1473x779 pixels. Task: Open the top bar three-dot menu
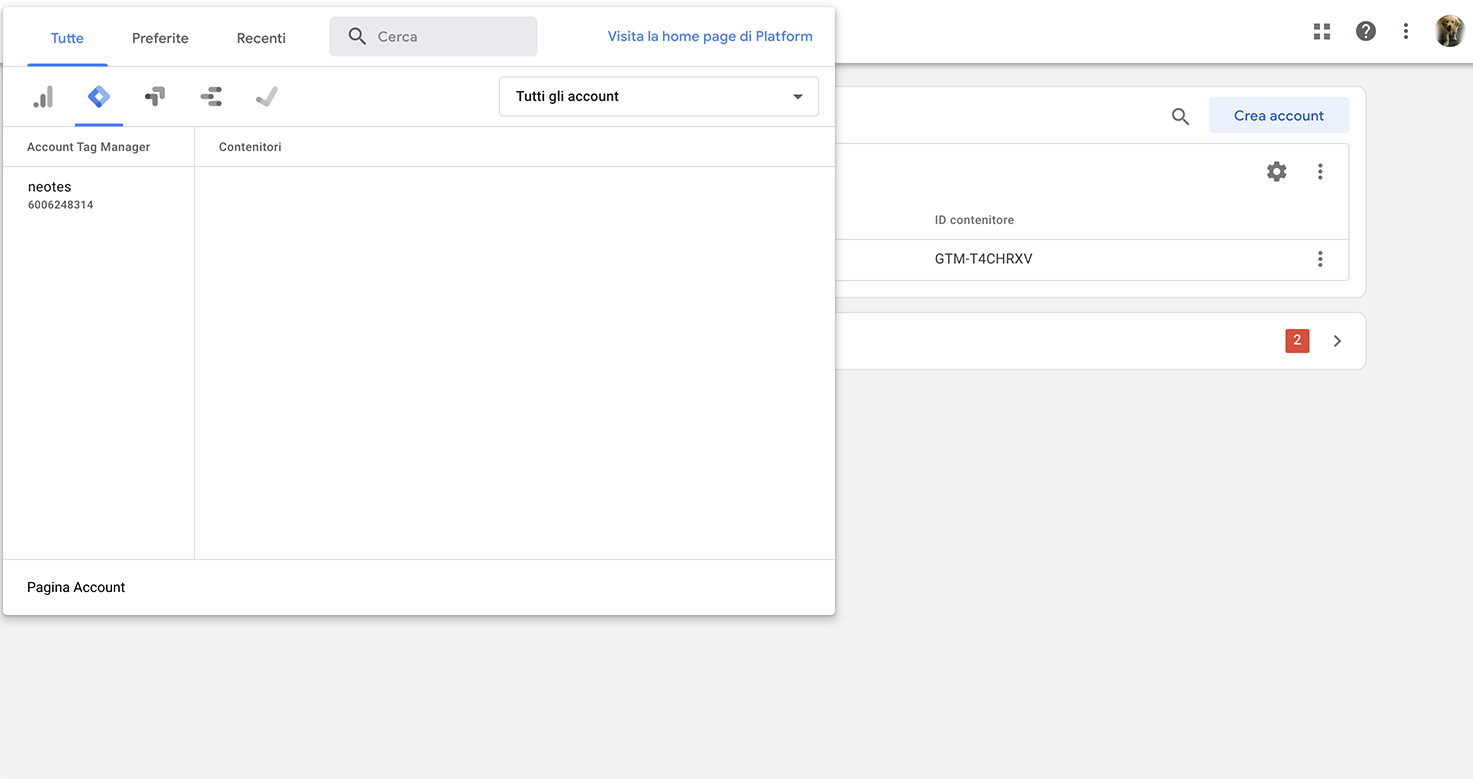(1406, 31)
